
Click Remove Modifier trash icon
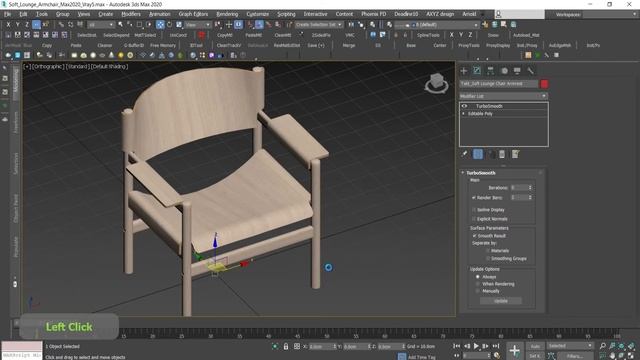(x=502, y=154)
